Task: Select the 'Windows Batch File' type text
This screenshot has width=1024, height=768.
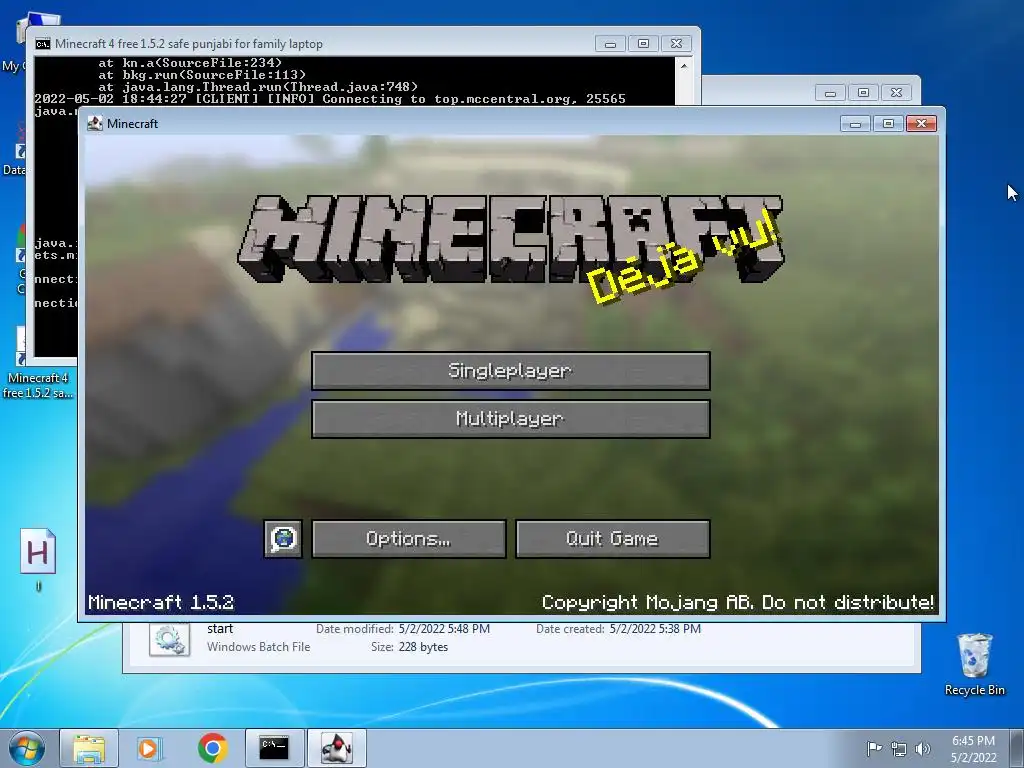Action: (259, 647)
